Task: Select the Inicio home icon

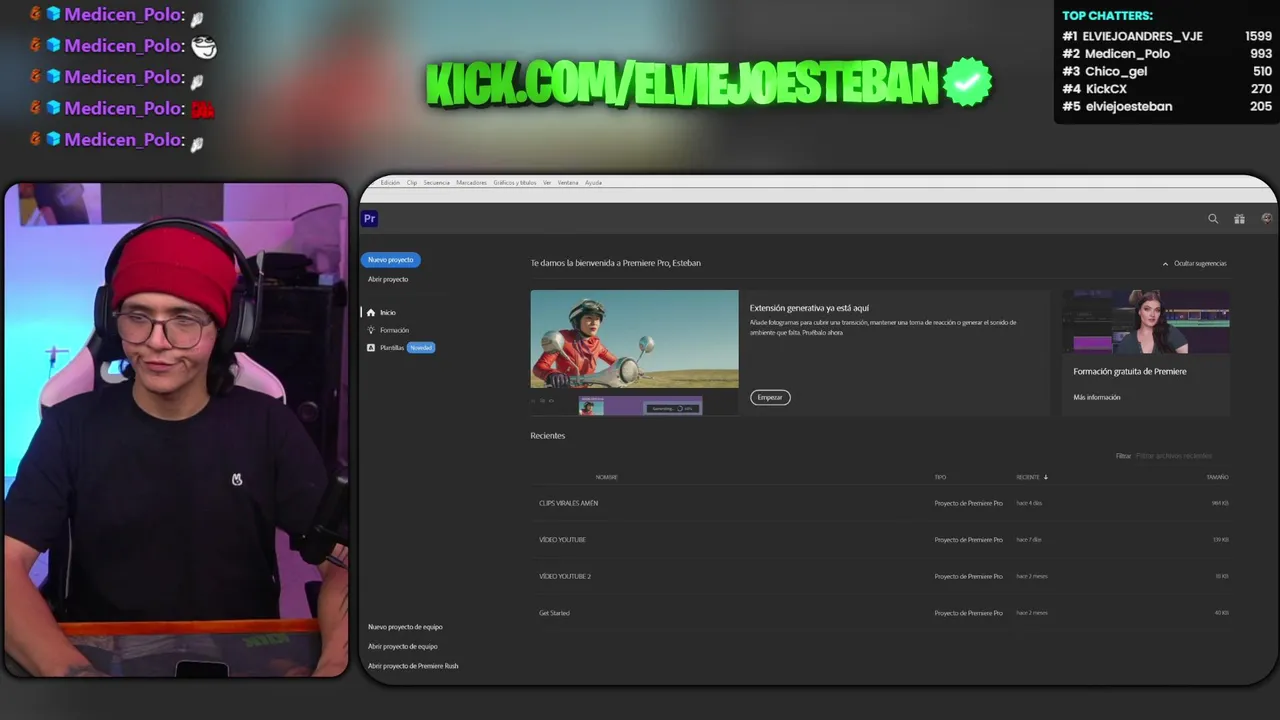Action: click(x=371, y=313)
